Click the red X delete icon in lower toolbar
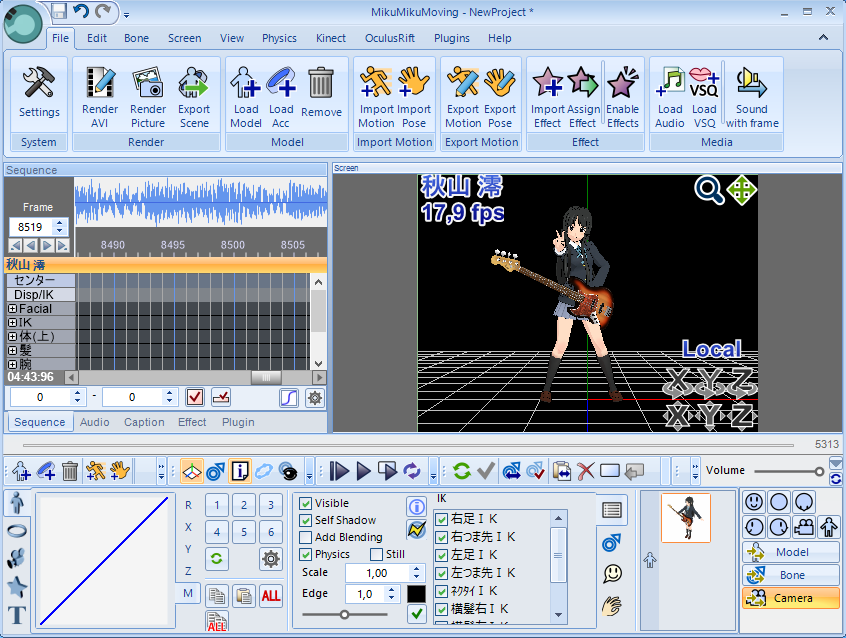 click(x=586, y=471)
